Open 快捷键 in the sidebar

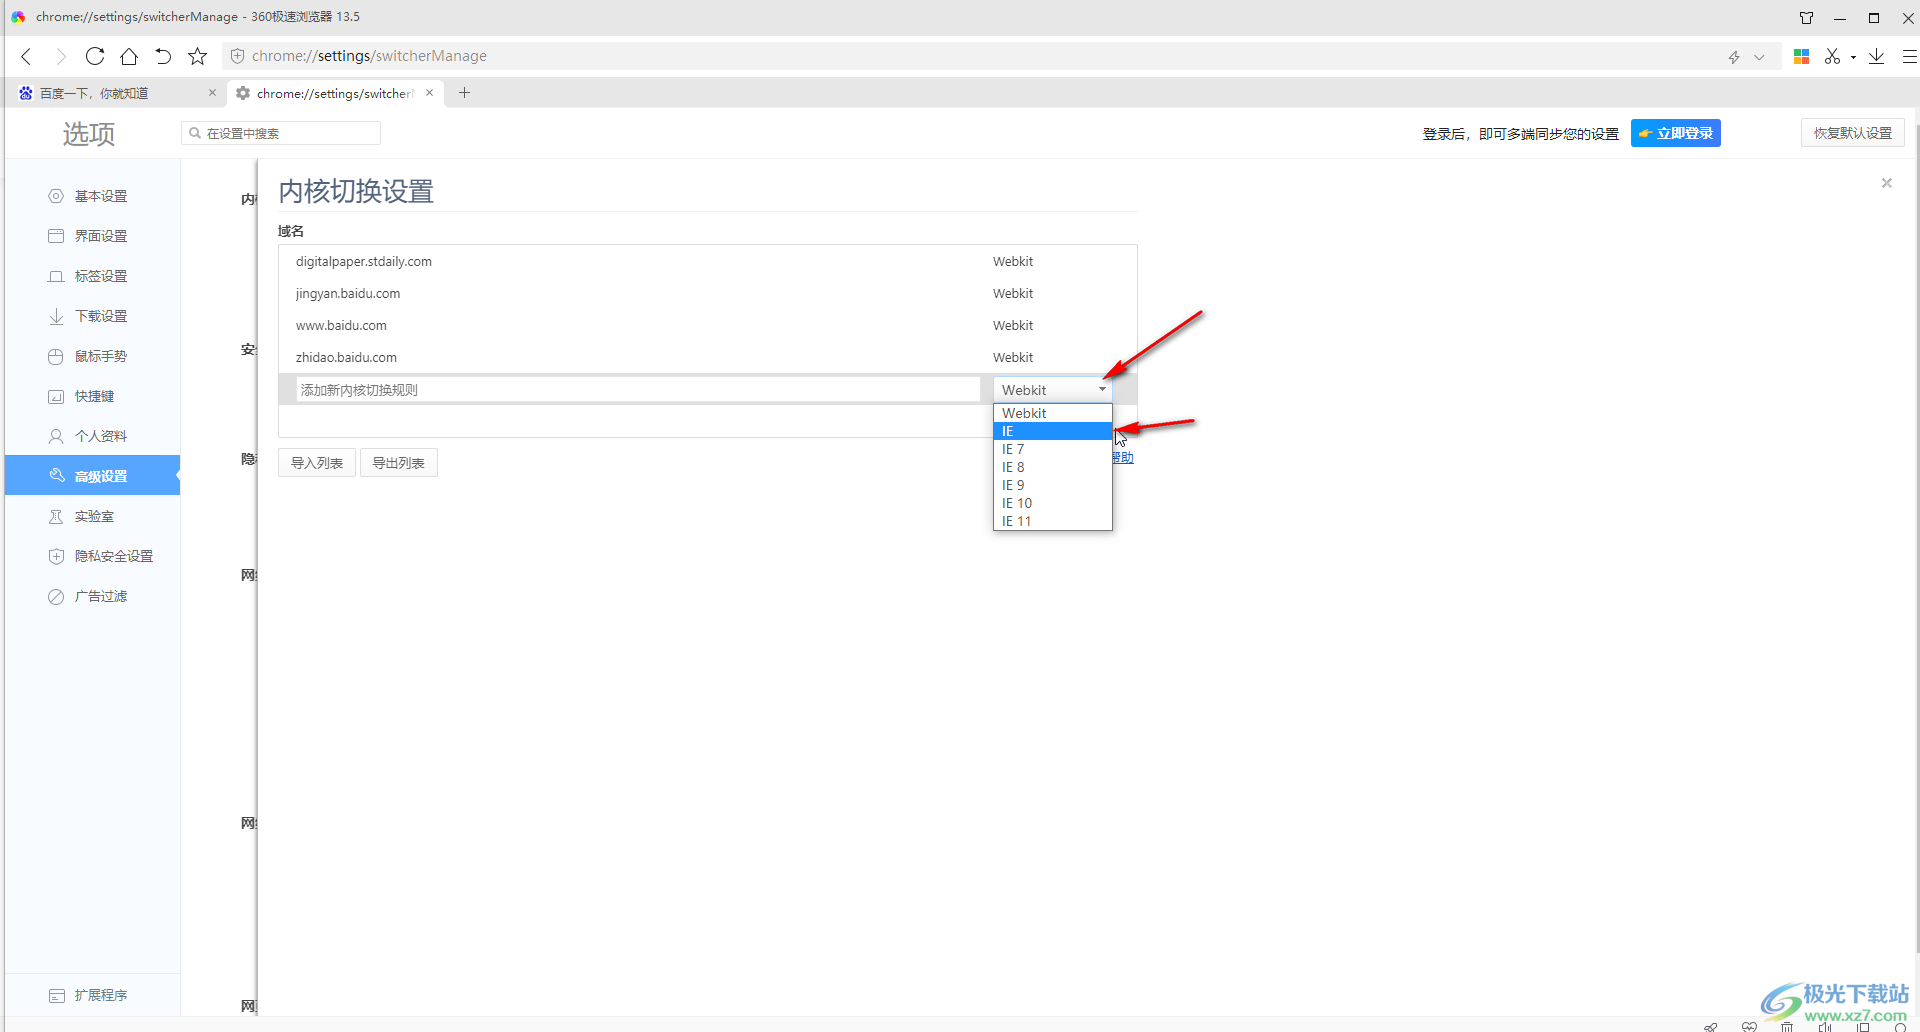pyautogui.click(x=92, y=396)
